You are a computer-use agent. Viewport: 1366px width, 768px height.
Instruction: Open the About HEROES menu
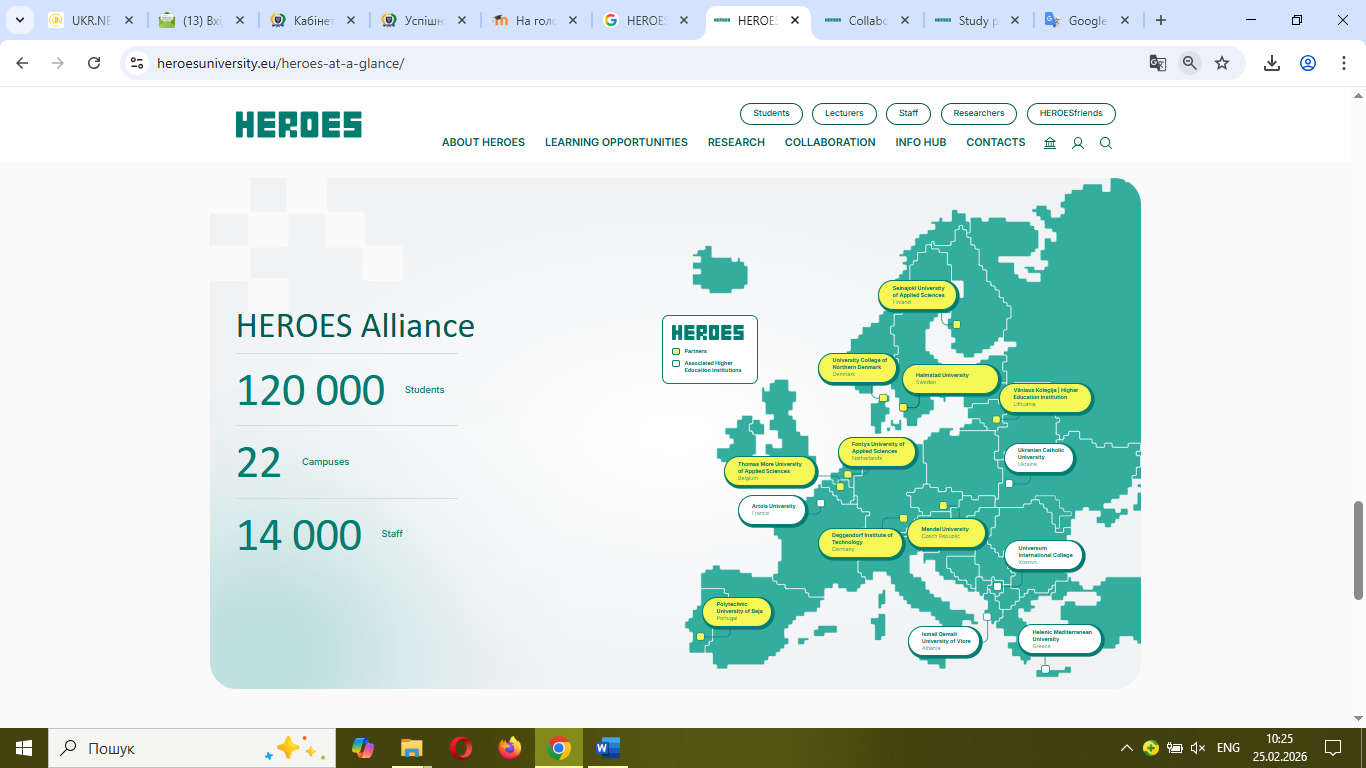click(483, 143)
